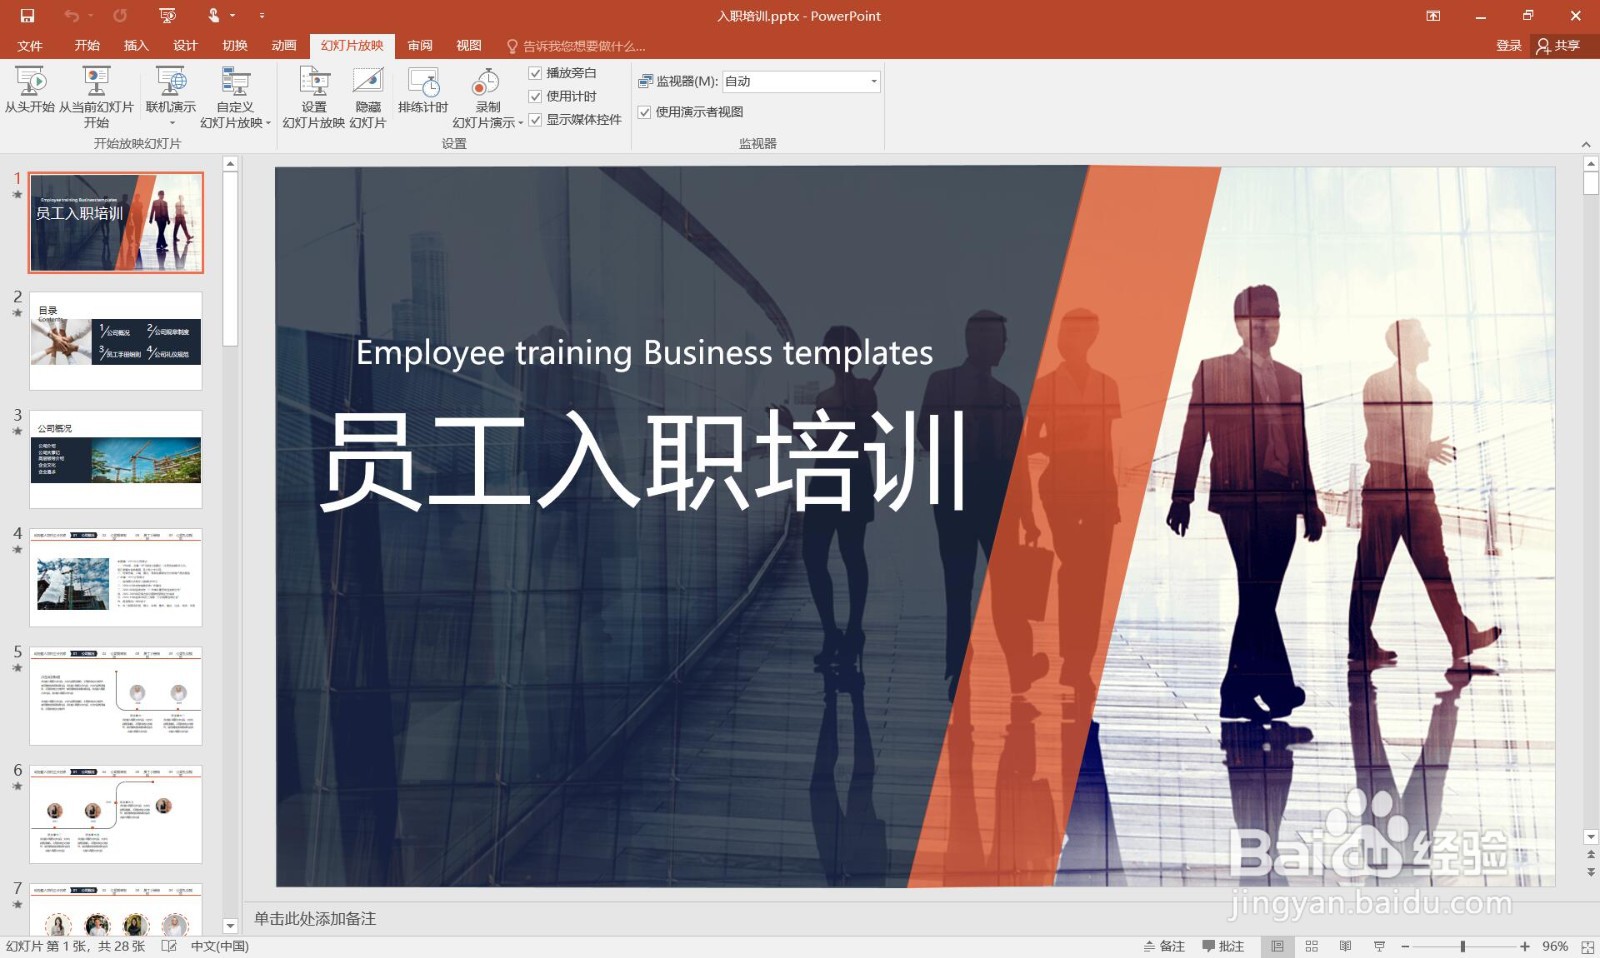
Task: Start slideshow from beginning (从头开始)
Action: point(30,90)
